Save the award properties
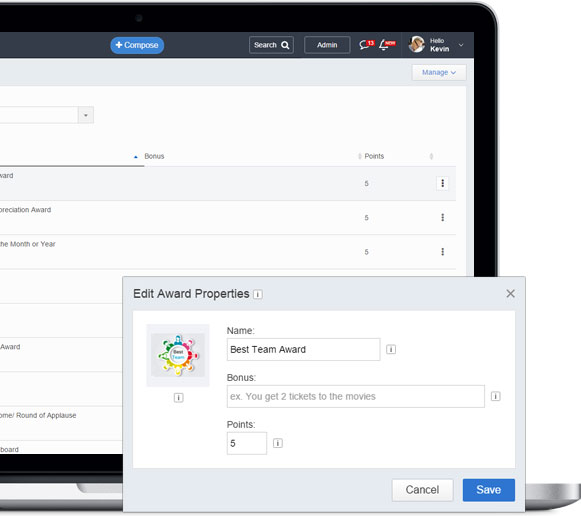 [x=489, y=490]
